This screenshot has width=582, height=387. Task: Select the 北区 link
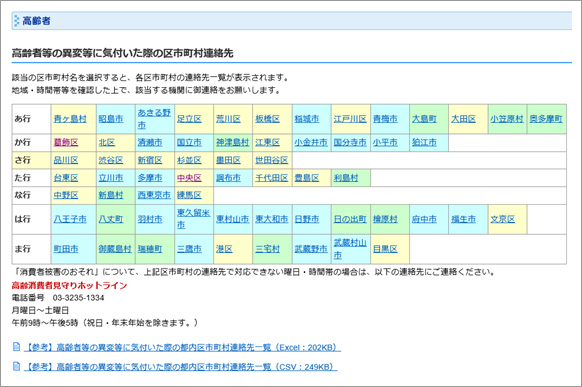click(x=107, y=142)
